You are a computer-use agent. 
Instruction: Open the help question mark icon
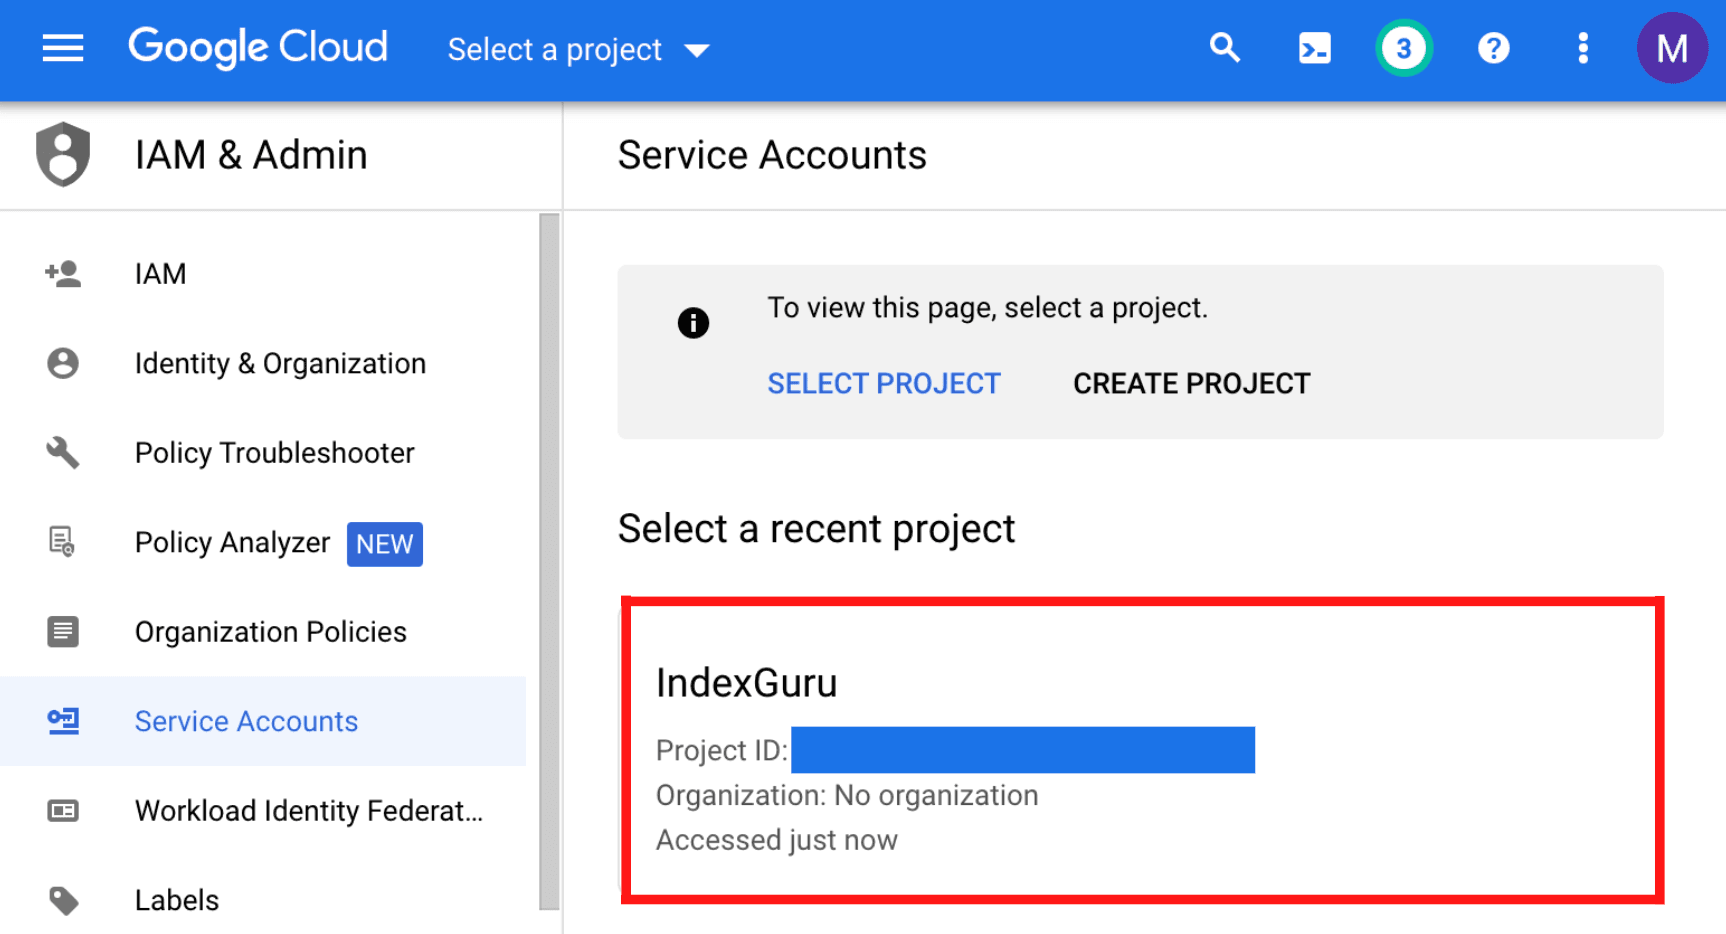(1493, 48)
